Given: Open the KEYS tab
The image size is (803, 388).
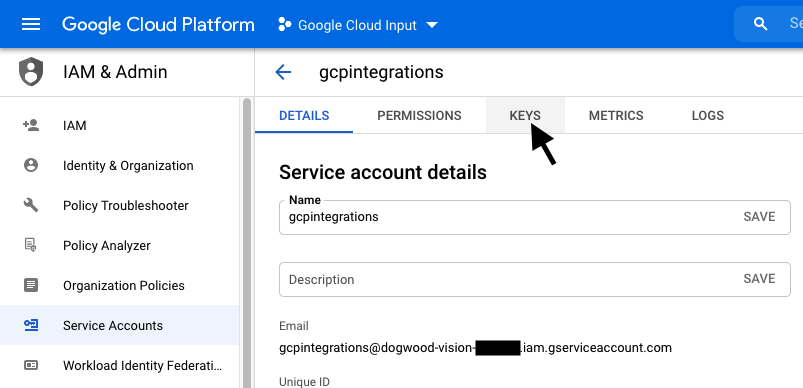Looking at the screenshot, I should click(x=525, y=116).
